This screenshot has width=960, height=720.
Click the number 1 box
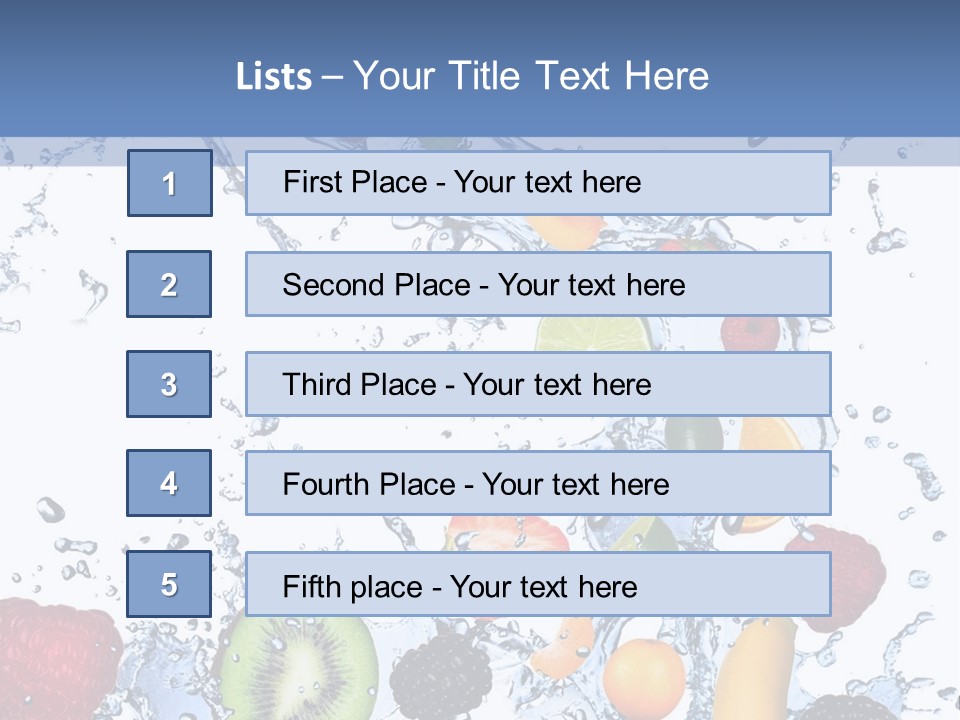(x=170, y=183)
